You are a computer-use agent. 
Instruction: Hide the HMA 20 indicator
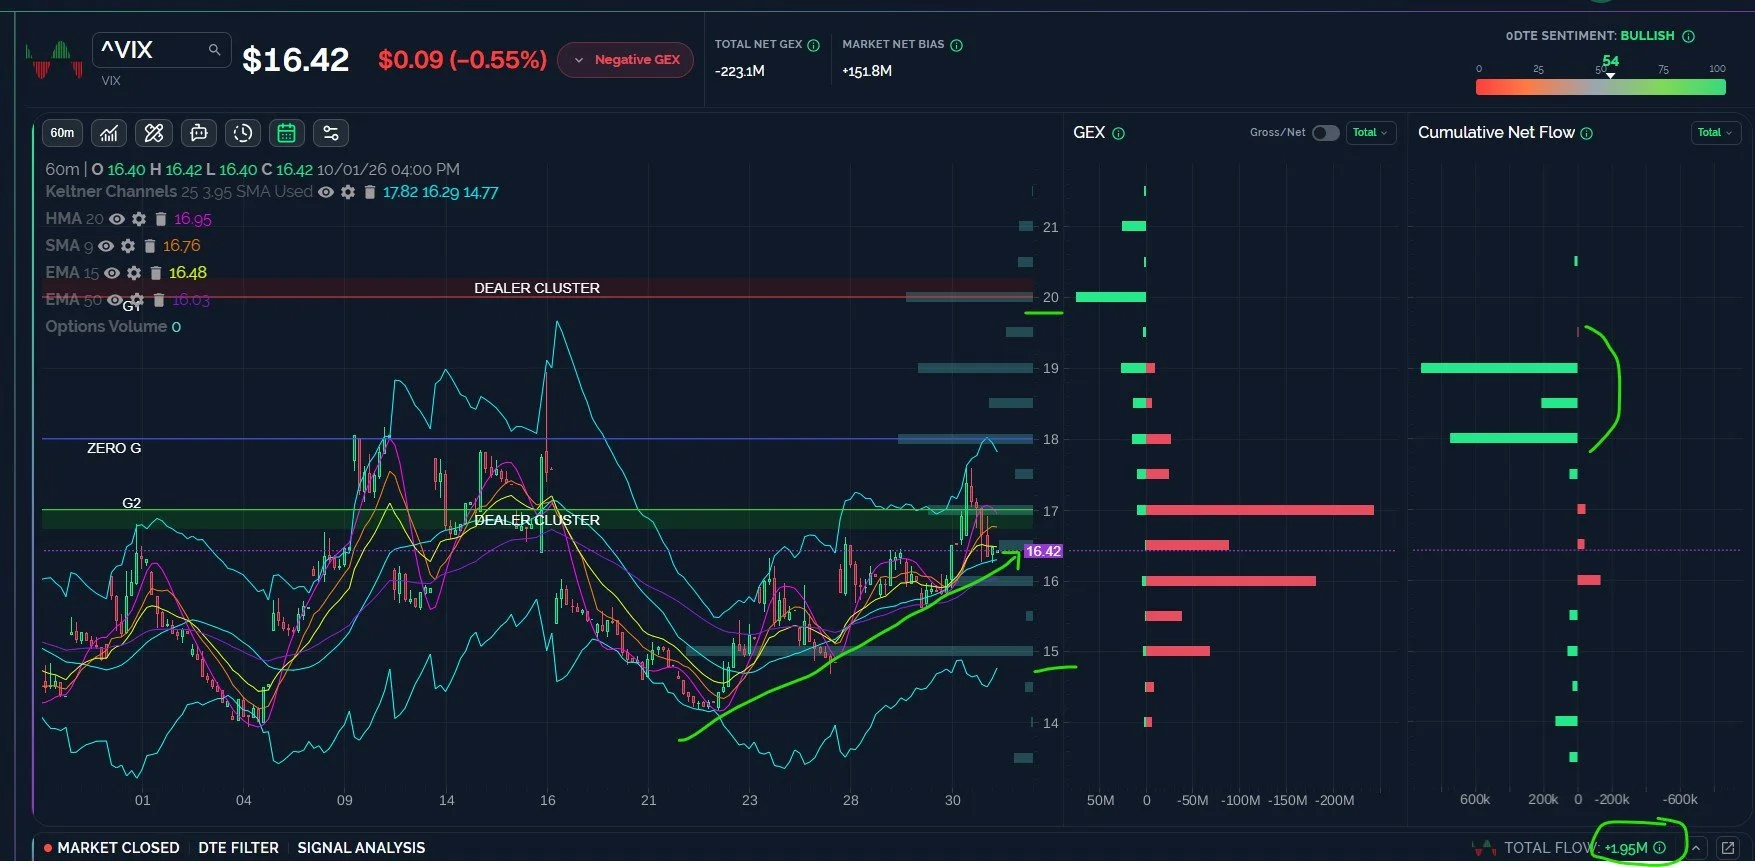(117, 219)
